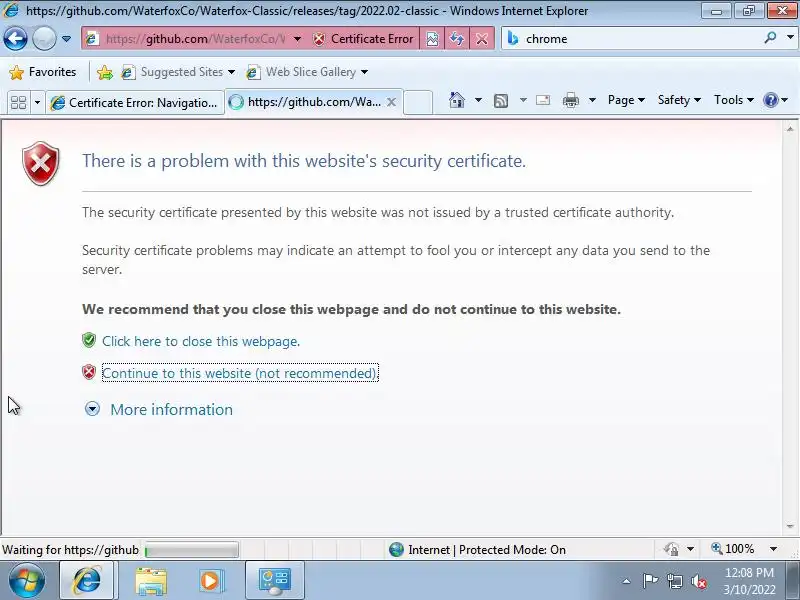
Task: Open the Windows Start menu
Action: coord(27,580)
